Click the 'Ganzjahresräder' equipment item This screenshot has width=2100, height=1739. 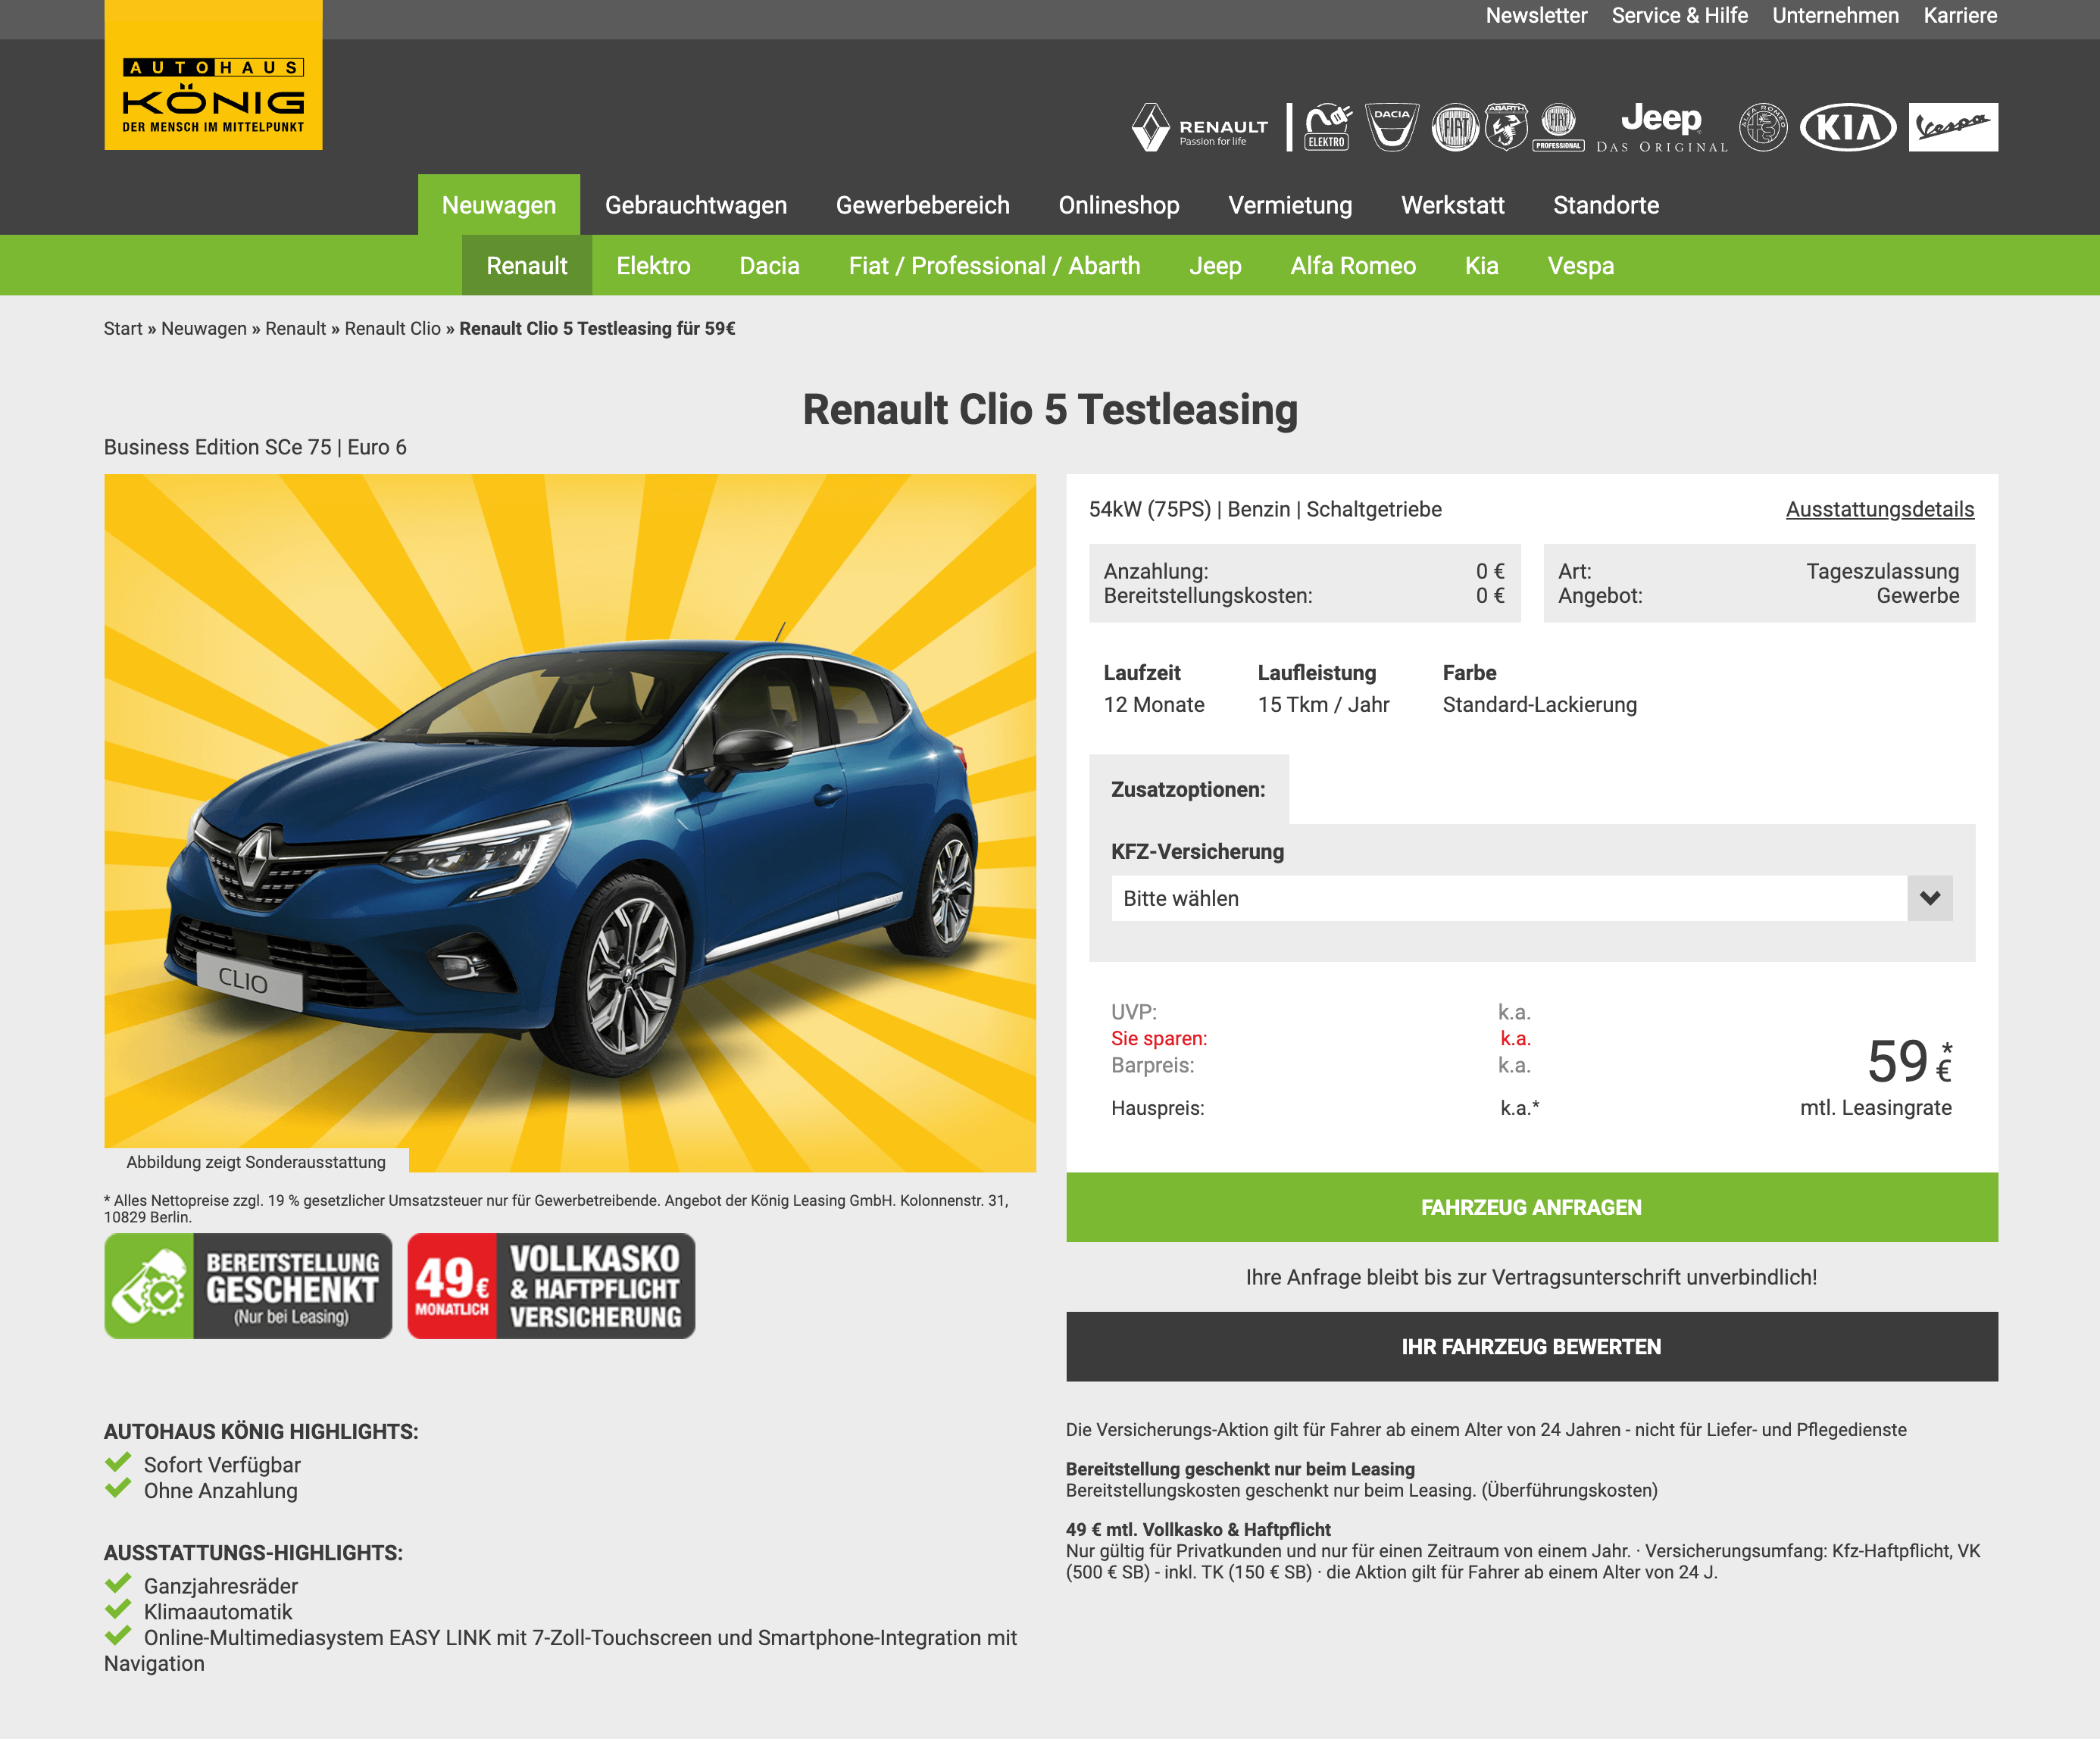click(220, 1586)
